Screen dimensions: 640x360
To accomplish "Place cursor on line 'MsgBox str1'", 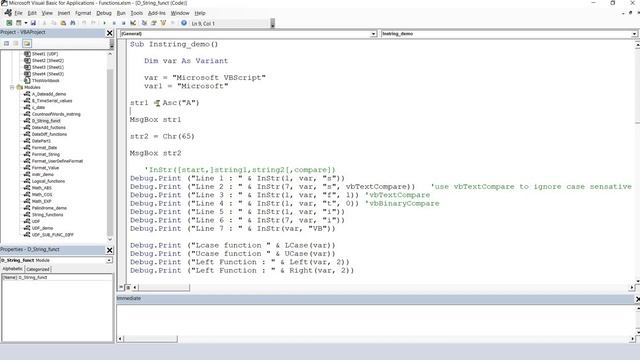I will pos(156,120).
